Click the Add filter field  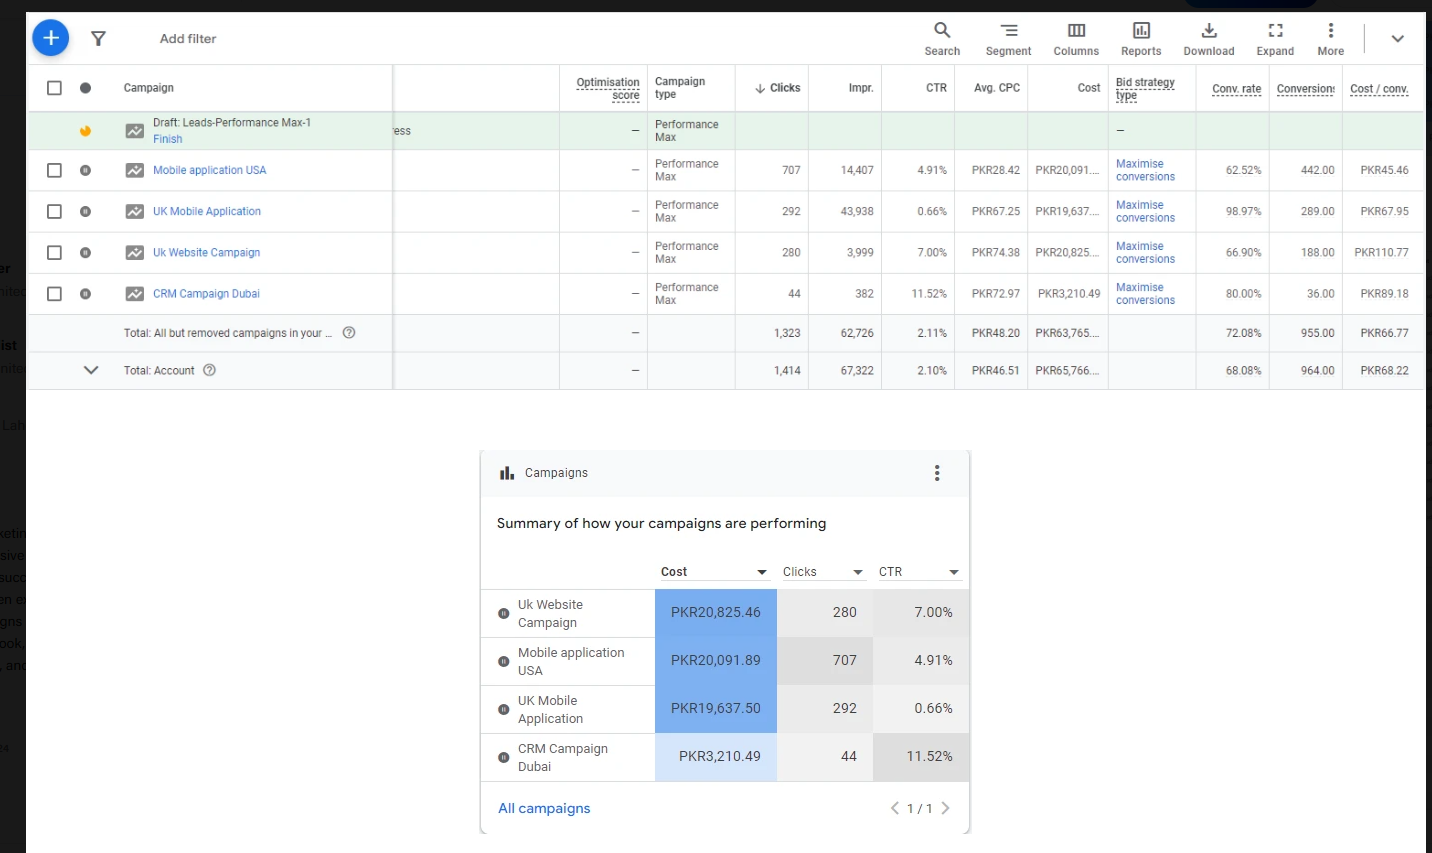(188, 39)
